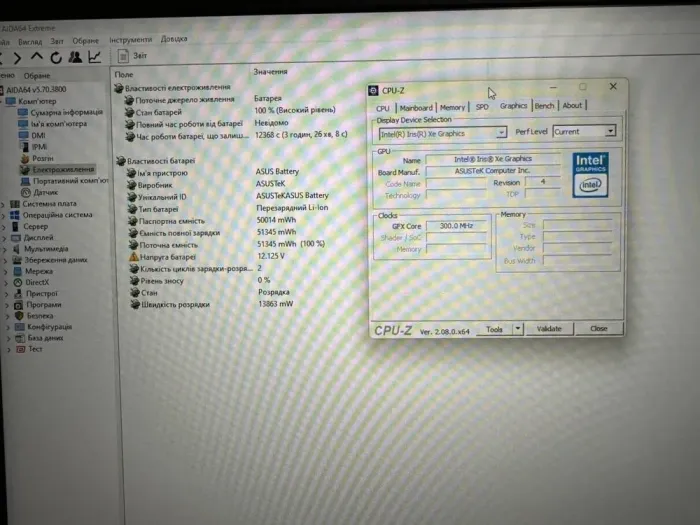Click the Validate button in CPU-Z
Viewport: 700px width, 525px height.
(549, 328)
